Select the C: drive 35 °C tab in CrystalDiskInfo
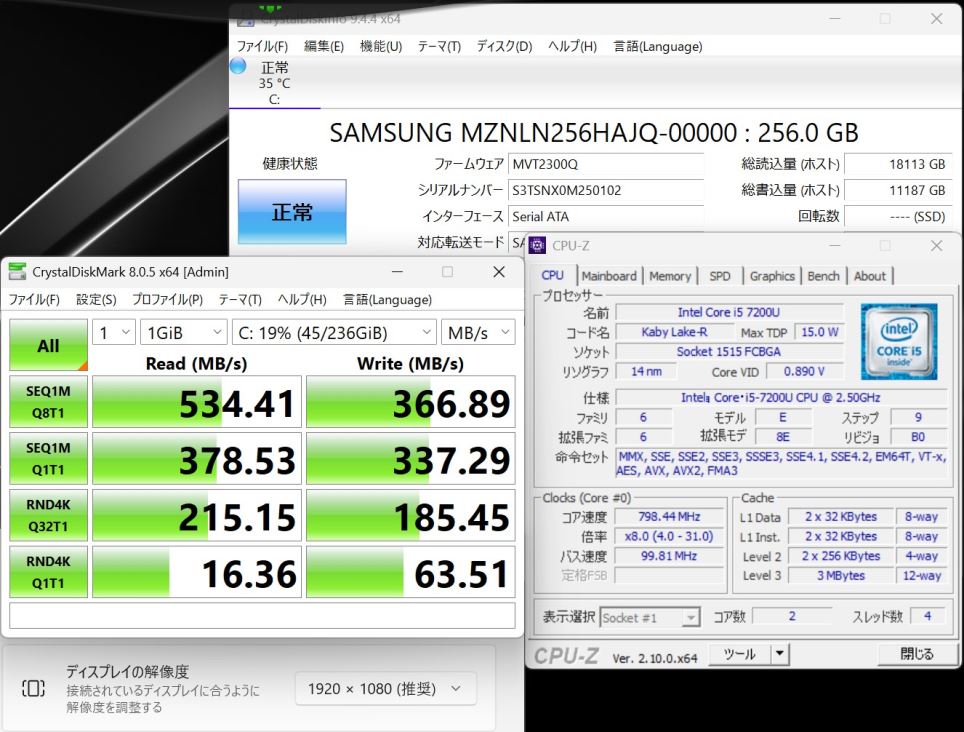Screen dimensions: 964x732 [274, 83]
